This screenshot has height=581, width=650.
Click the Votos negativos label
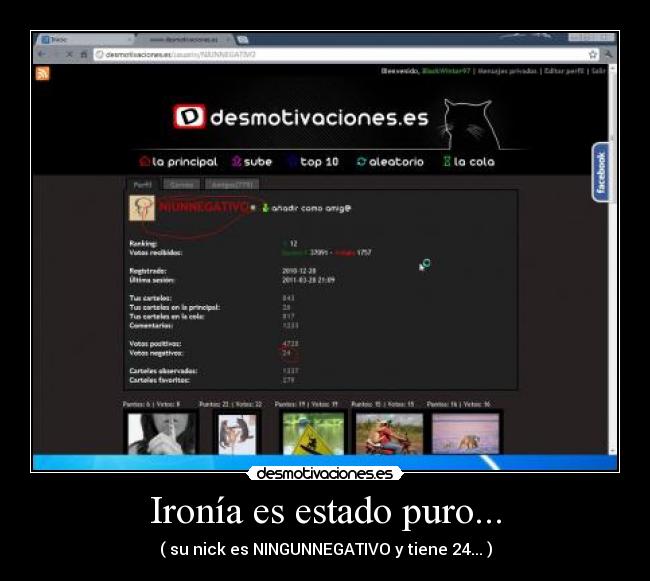click(156, 353)
